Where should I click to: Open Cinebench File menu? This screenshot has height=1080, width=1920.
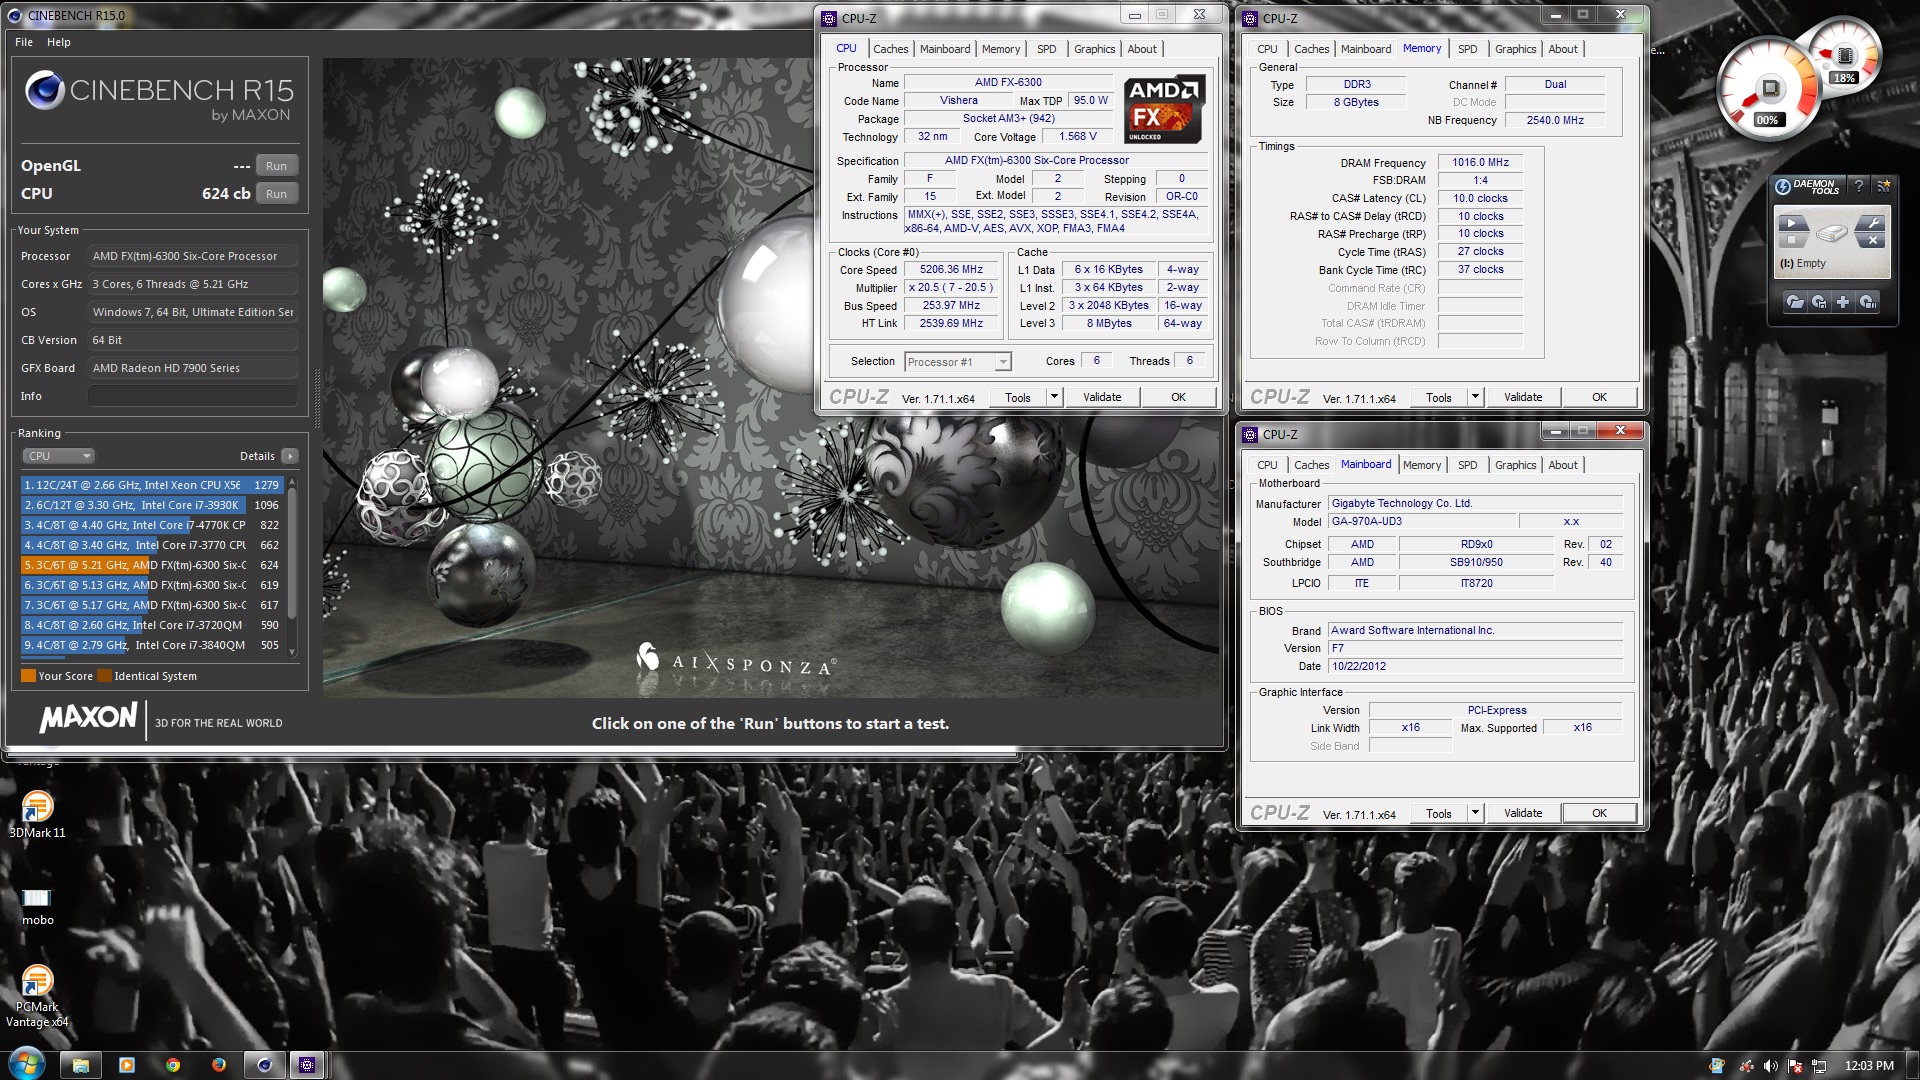point(24,42)
